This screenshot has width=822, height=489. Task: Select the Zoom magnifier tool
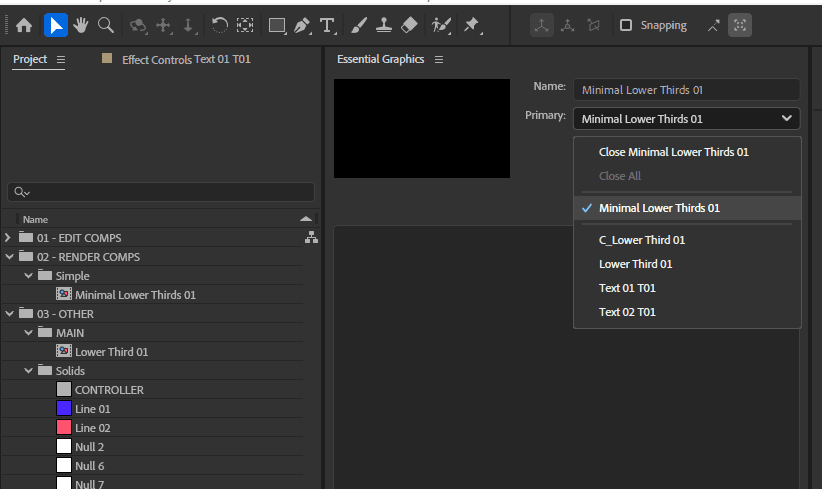[105, 25]
